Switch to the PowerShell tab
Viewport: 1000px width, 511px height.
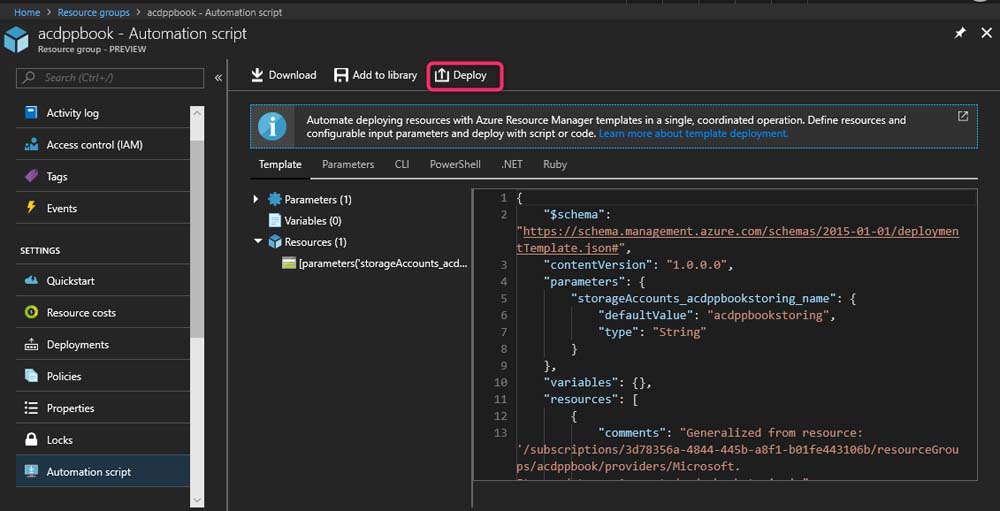coord(455,164)
